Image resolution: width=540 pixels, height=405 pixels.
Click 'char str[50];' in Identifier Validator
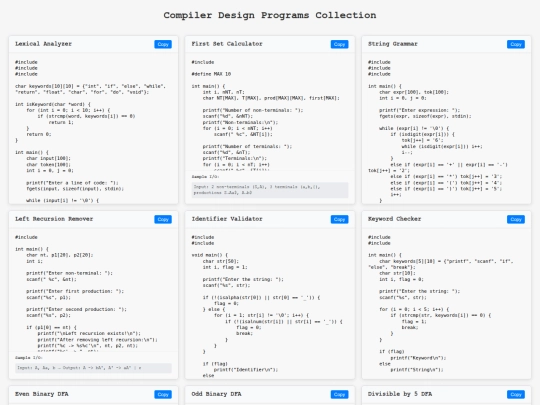(221, 261)
